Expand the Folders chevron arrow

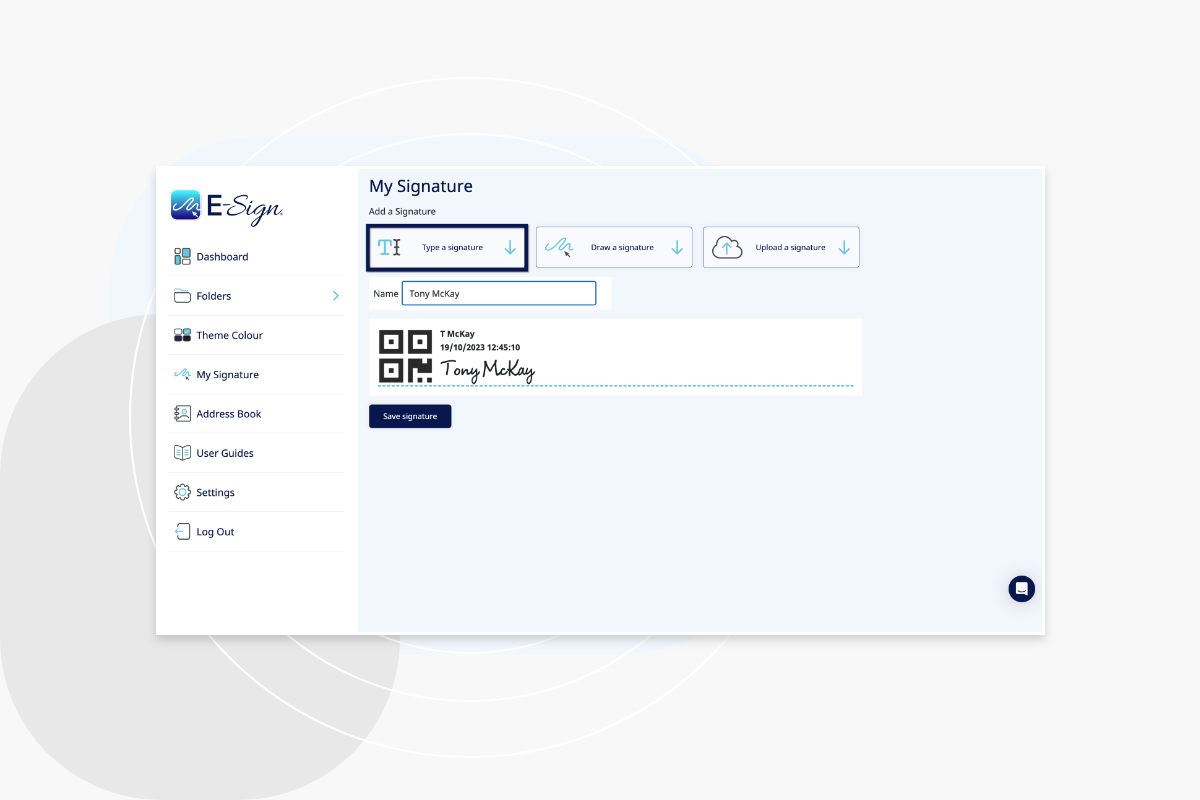point(336,296)
